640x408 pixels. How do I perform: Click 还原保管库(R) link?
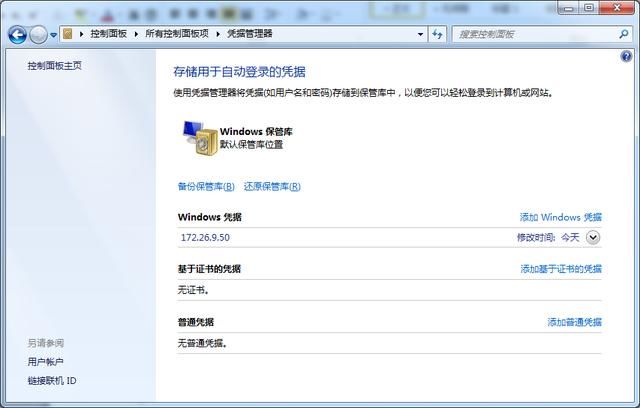[x=272, y=186]
